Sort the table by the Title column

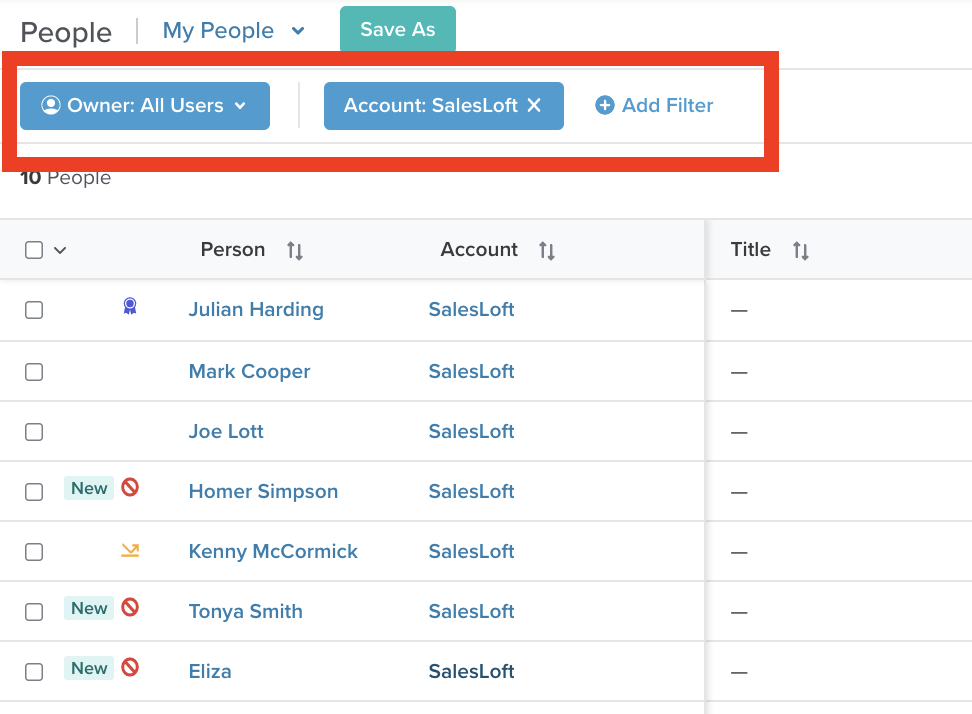click(x=801, y=250)
